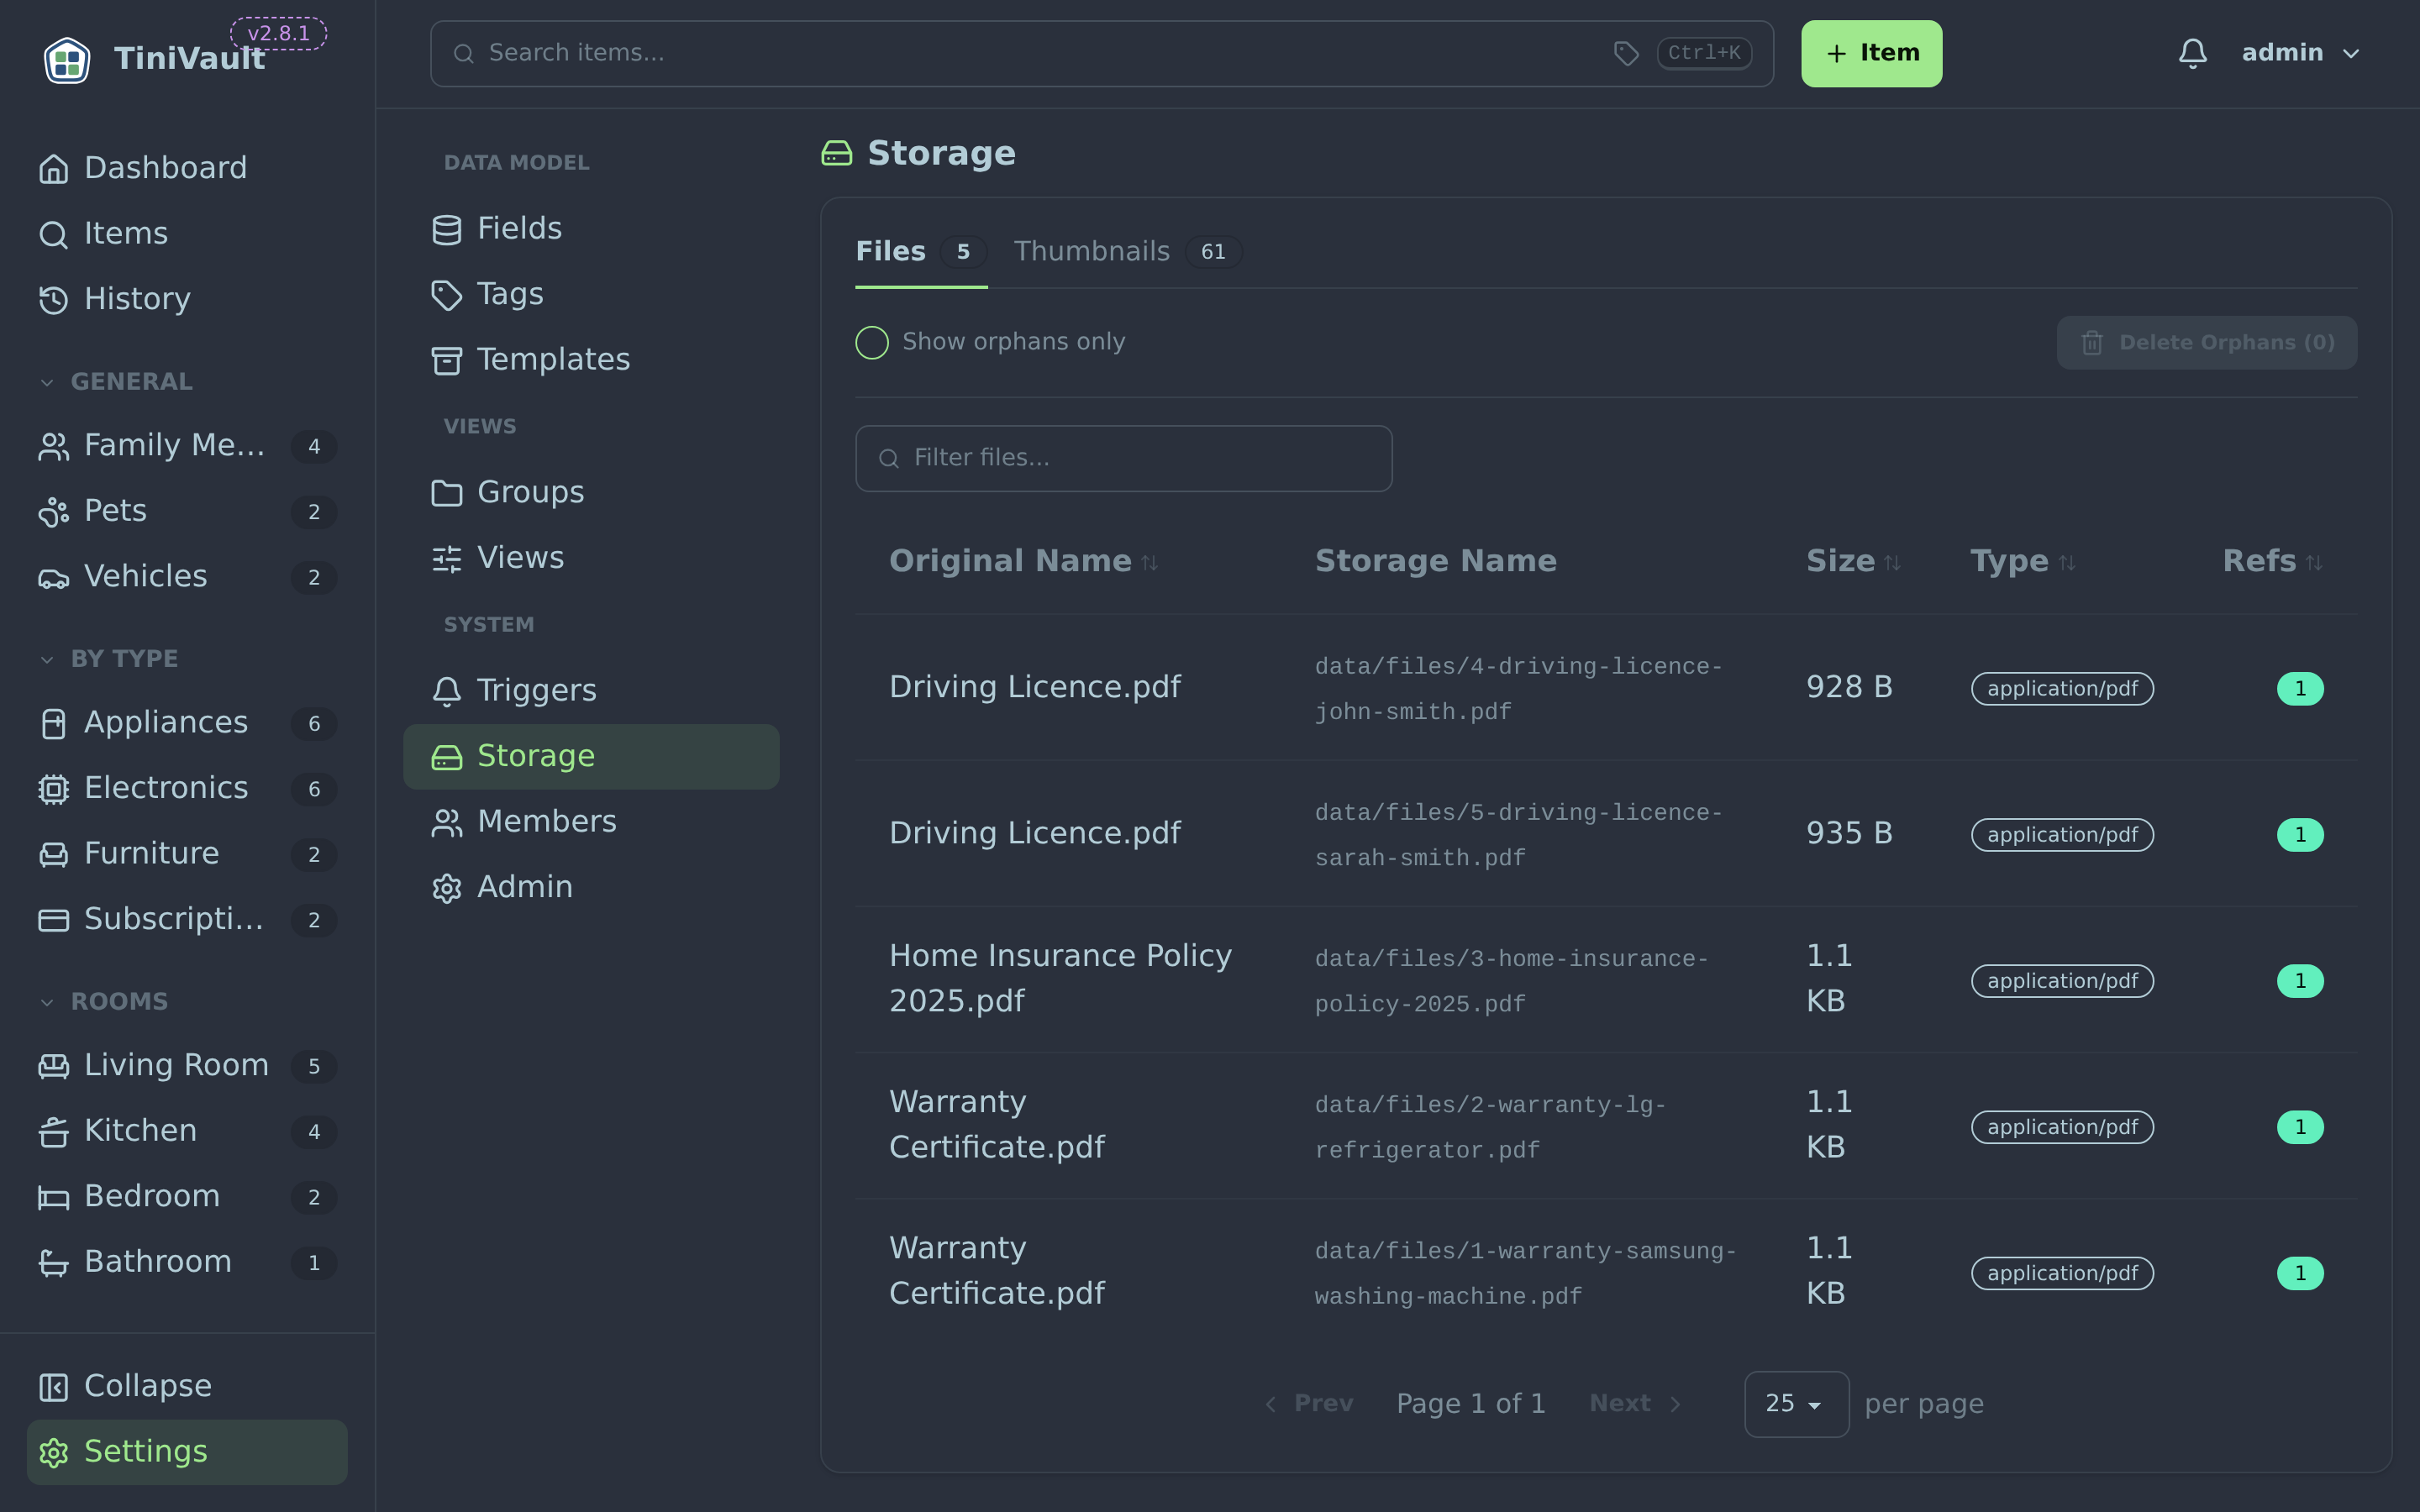Click the Triggers bell icon
This screenshot has height=1512, width=2420.
[x=446, y=691]
